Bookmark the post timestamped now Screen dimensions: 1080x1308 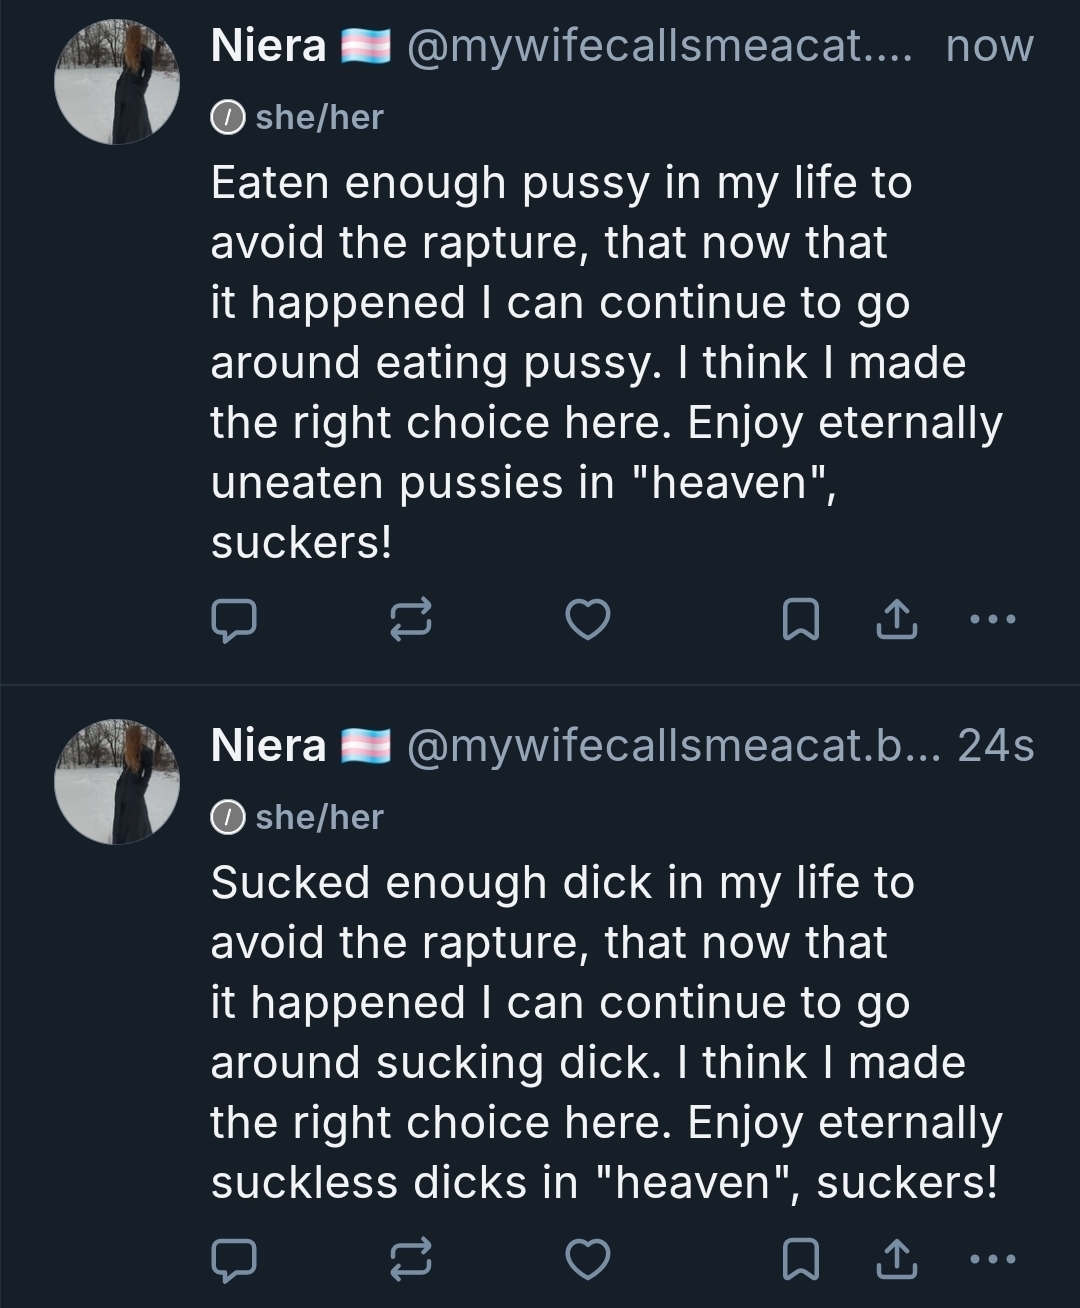pos(800,620)
